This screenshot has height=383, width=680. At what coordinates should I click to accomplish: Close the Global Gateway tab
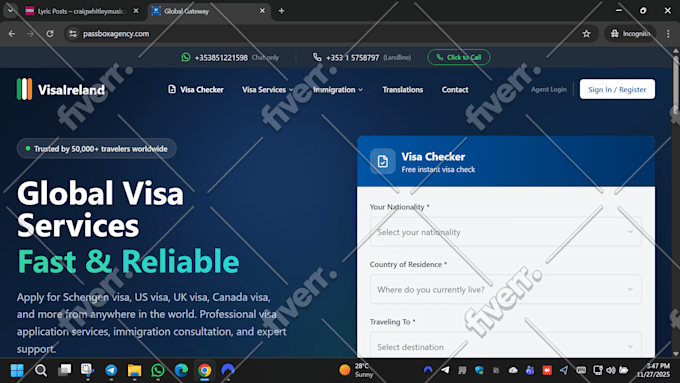point(262,11)
